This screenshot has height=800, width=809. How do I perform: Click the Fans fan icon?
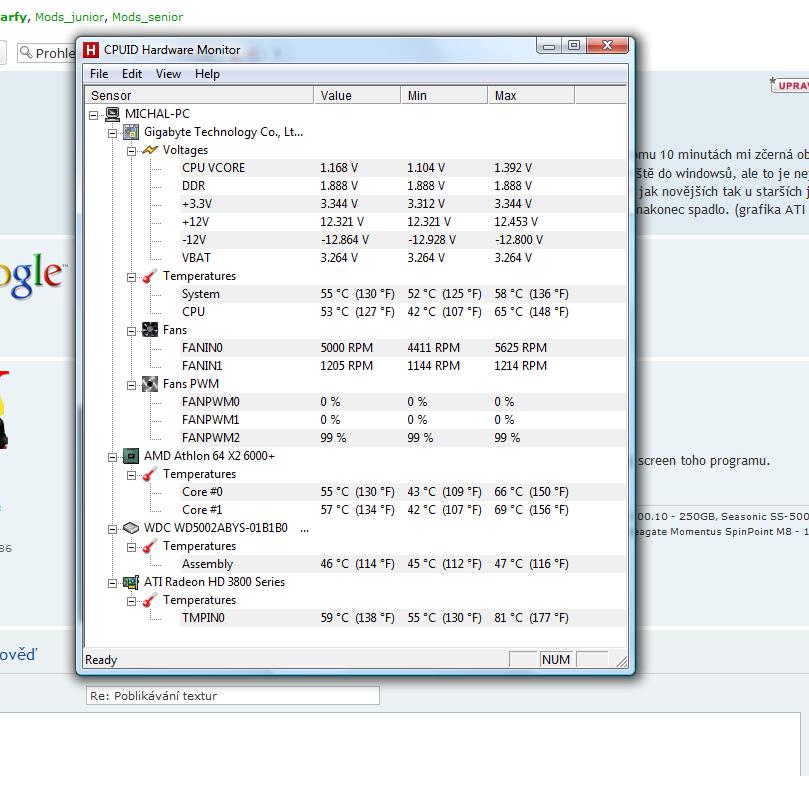tap(150, 330)
